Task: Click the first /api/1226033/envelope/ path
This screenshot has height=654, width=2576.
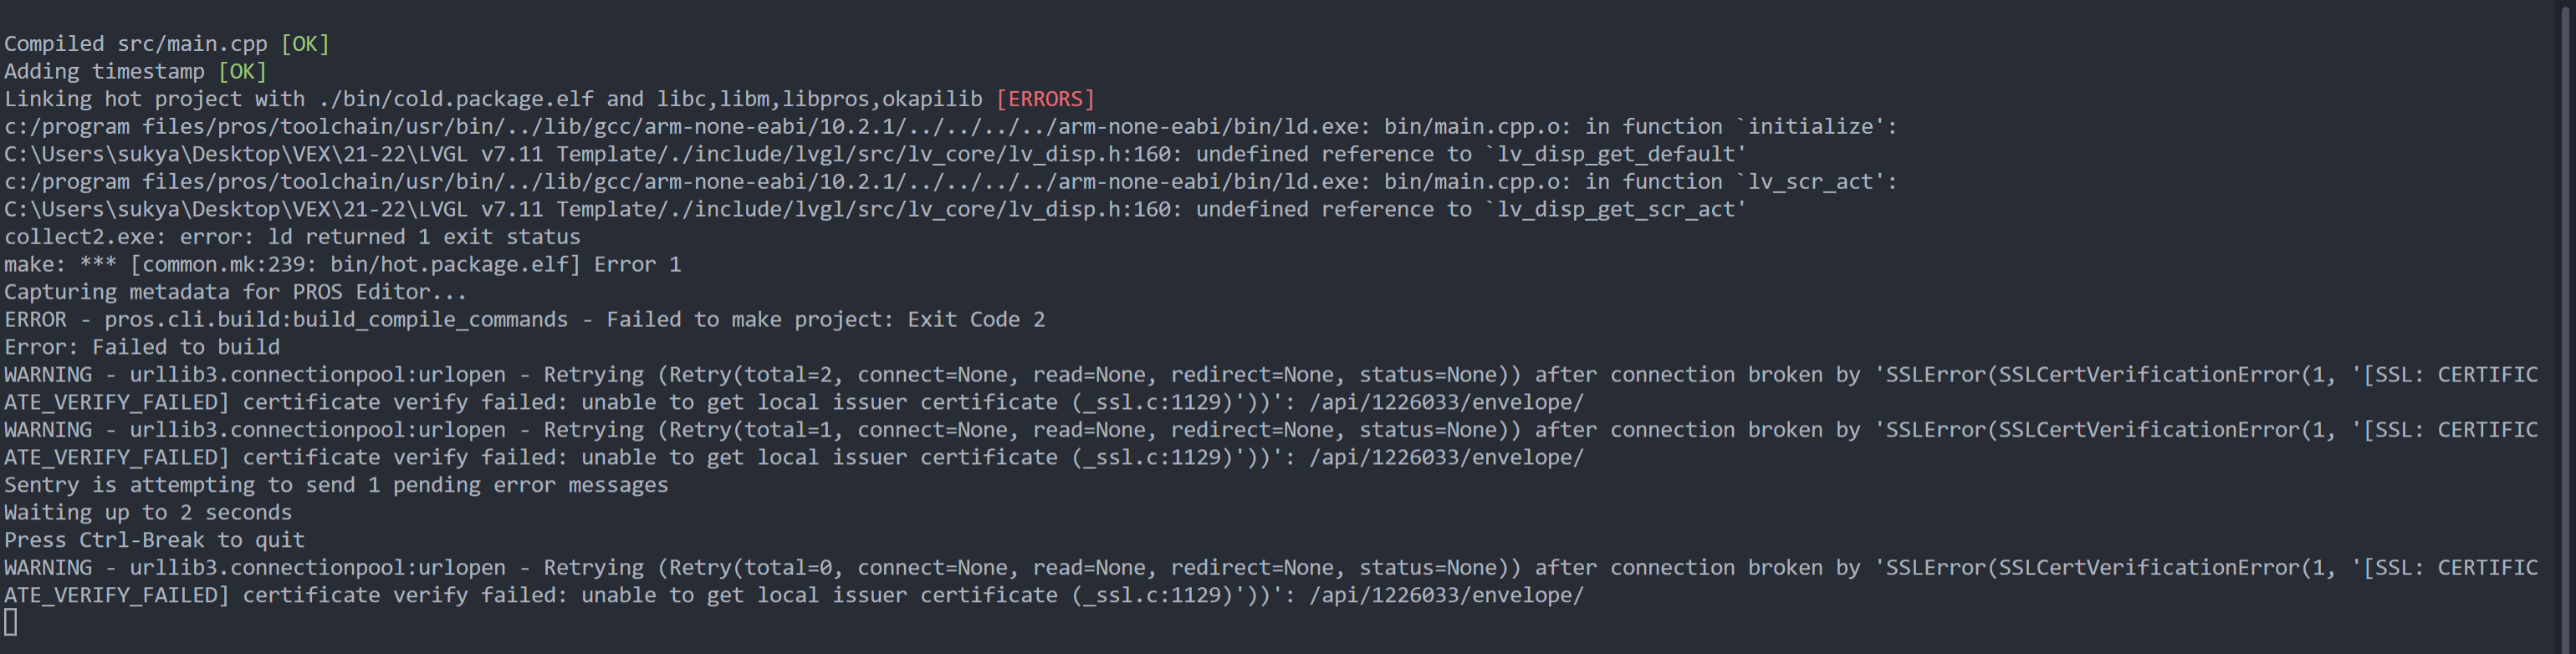Action: [x=1447, y=402]
